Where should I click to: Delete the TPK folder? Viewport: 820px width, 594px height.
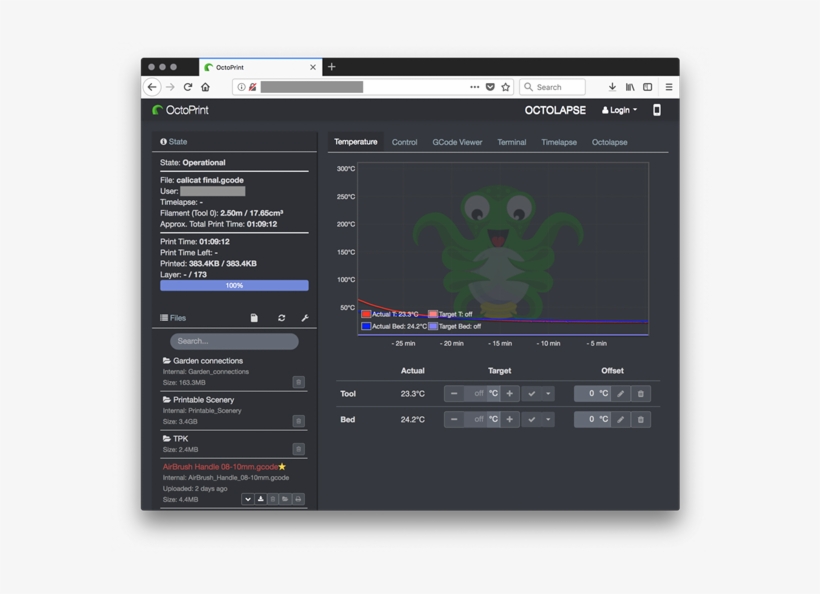(299, 449)
